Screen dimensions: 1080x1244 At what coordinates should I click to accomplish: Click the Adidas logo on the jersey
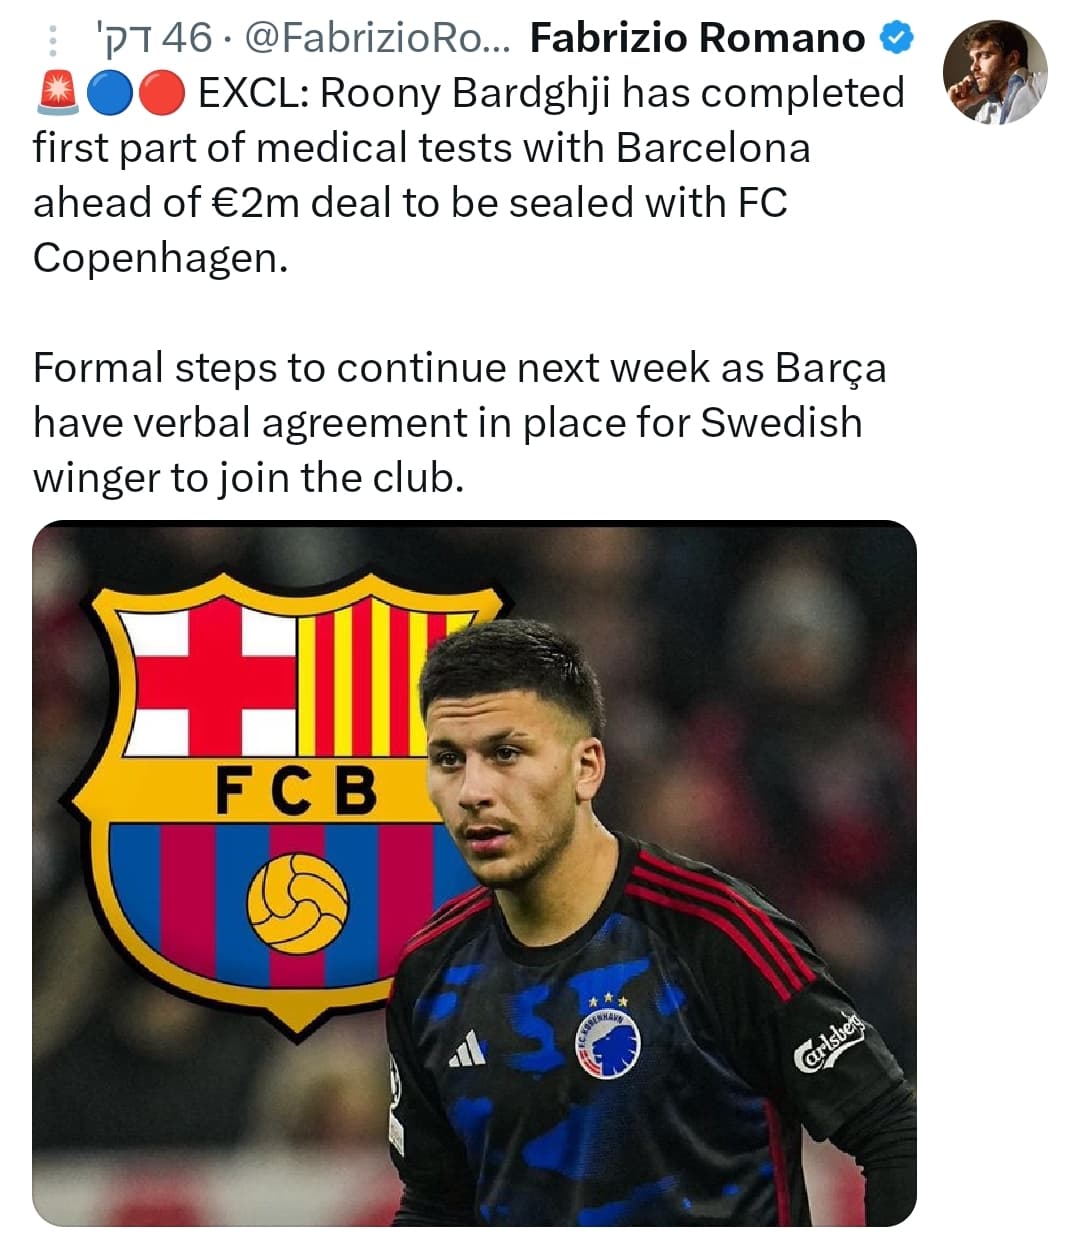click(x=467, y=1050)
